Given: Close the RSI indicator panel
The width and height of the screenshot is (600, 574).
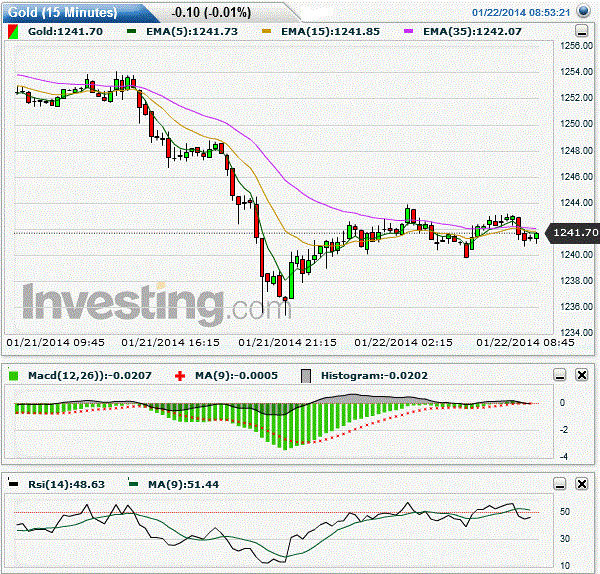Looking at the screenshot, I should pos(582,484).
